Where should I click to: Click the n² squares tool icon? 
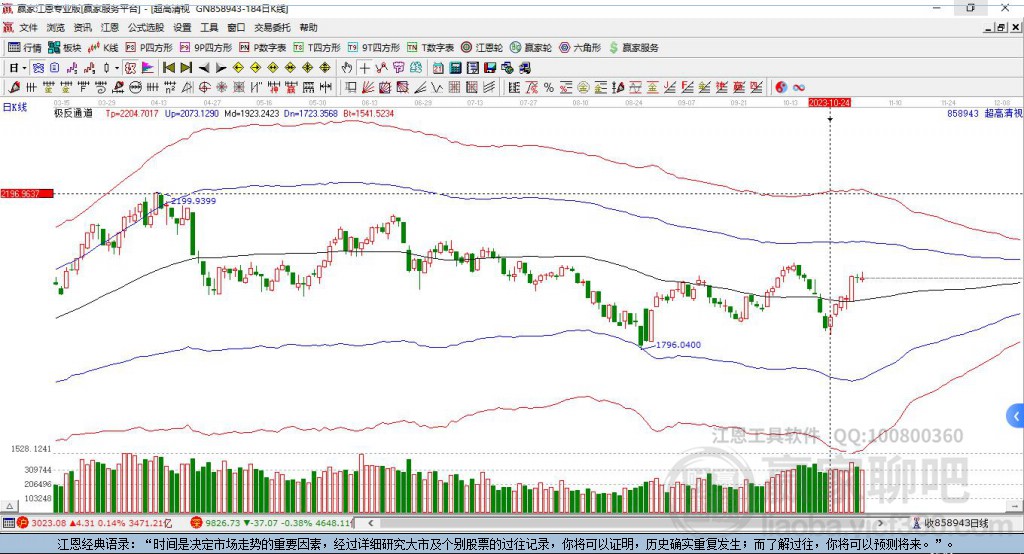coord(170,88)
